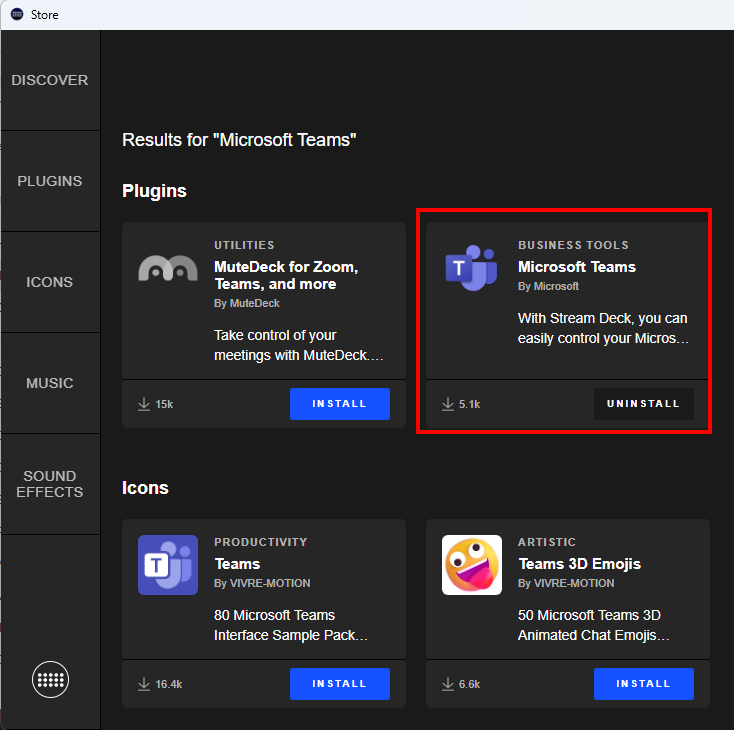The image size is (734, 730).
Task: Install the Teams 3D Emojis pack
Action: 644,684
